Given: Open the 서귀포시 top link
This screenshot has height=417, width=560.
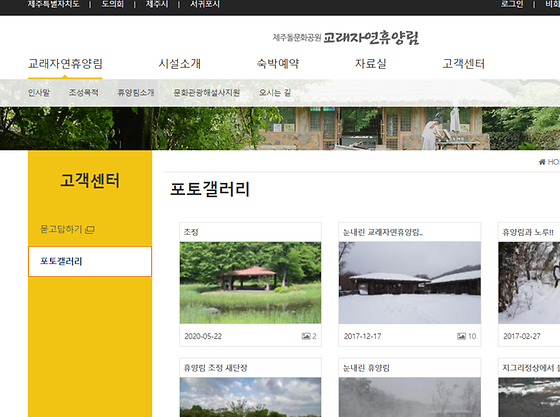Looking at the screenshot, I should coord(205,4).
